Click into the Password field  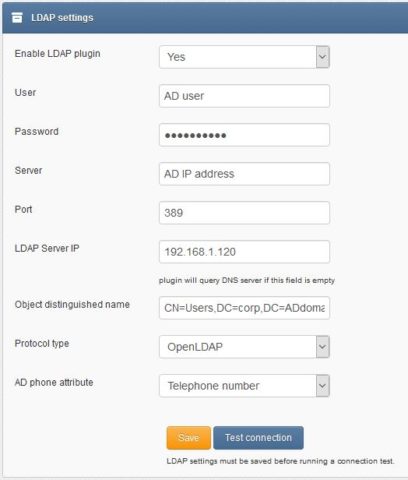point(244,135)
